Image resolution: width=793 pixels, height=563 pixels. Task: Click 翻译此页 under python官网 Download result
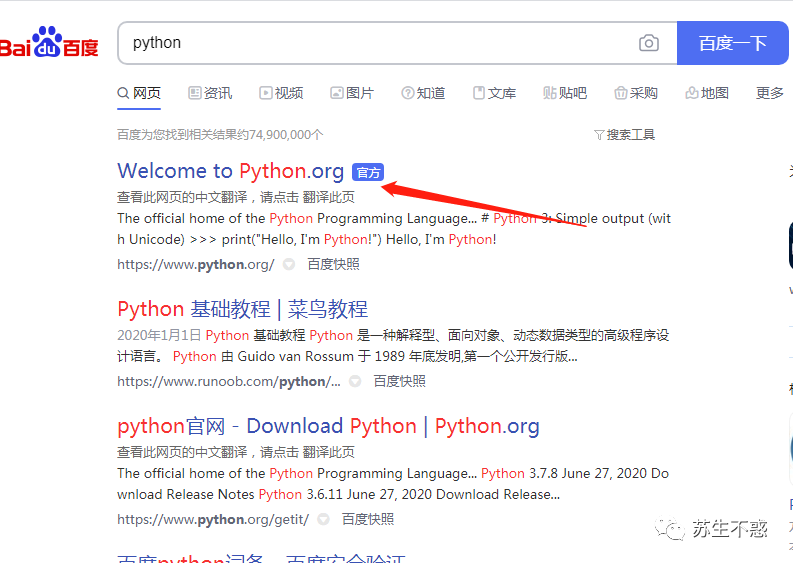point(329,452)
